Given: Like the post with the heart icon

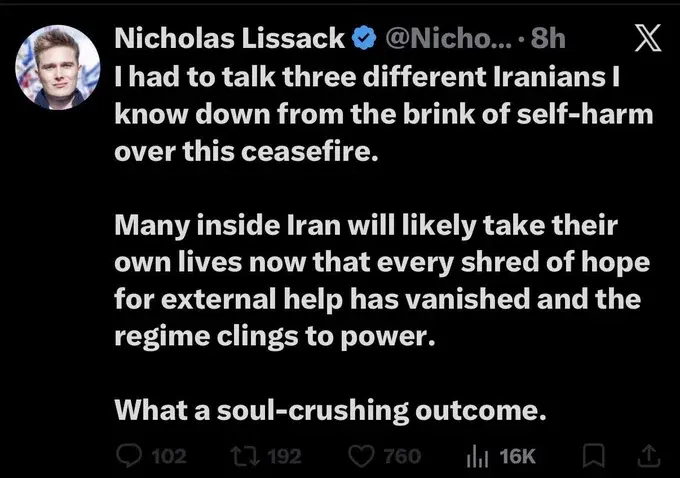Looking at the screenshot, I should click(359, 456).
